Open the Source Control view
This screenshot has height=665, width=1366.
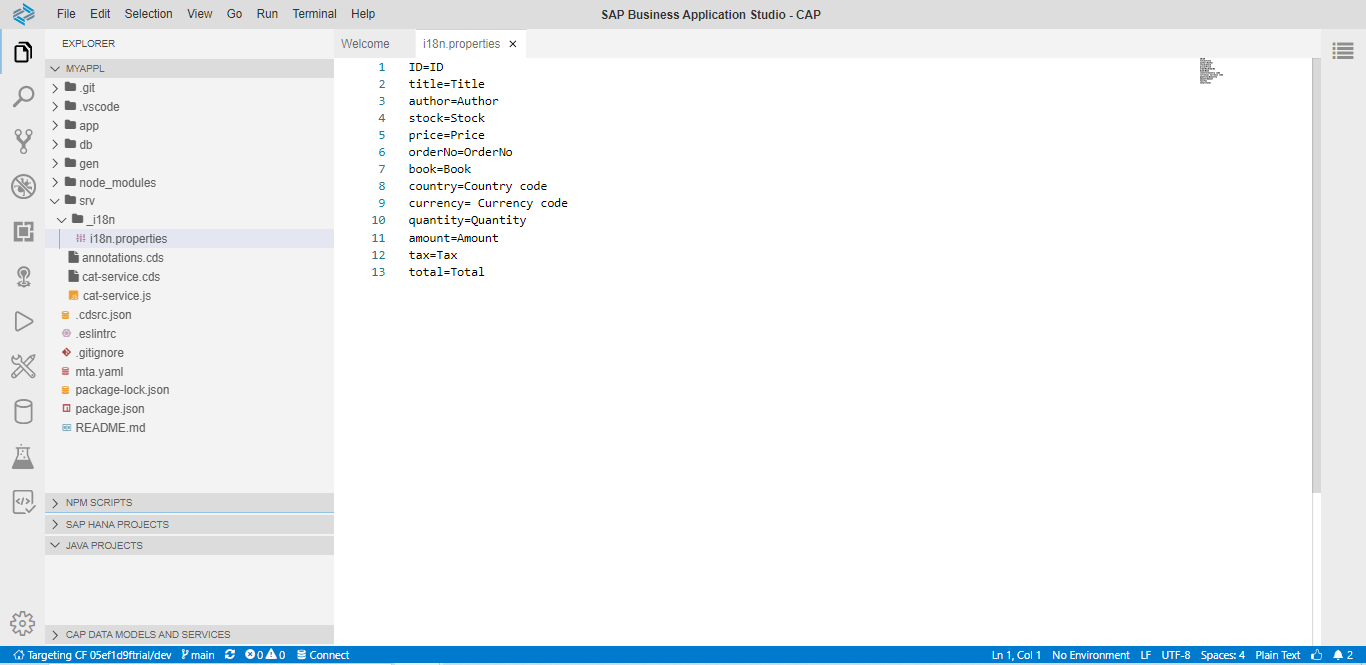22,141
